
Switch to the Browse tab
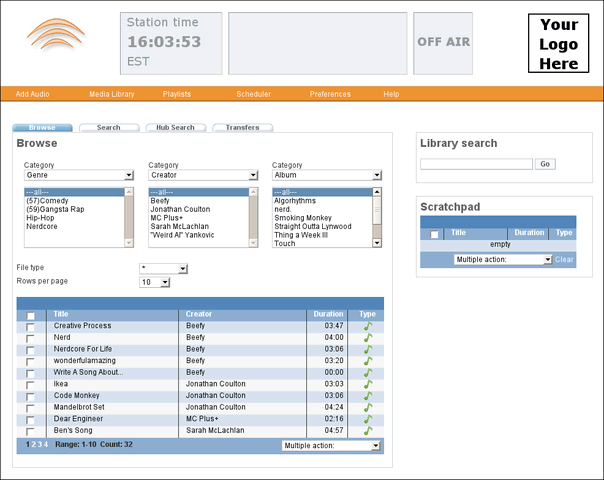click(42, 128)
